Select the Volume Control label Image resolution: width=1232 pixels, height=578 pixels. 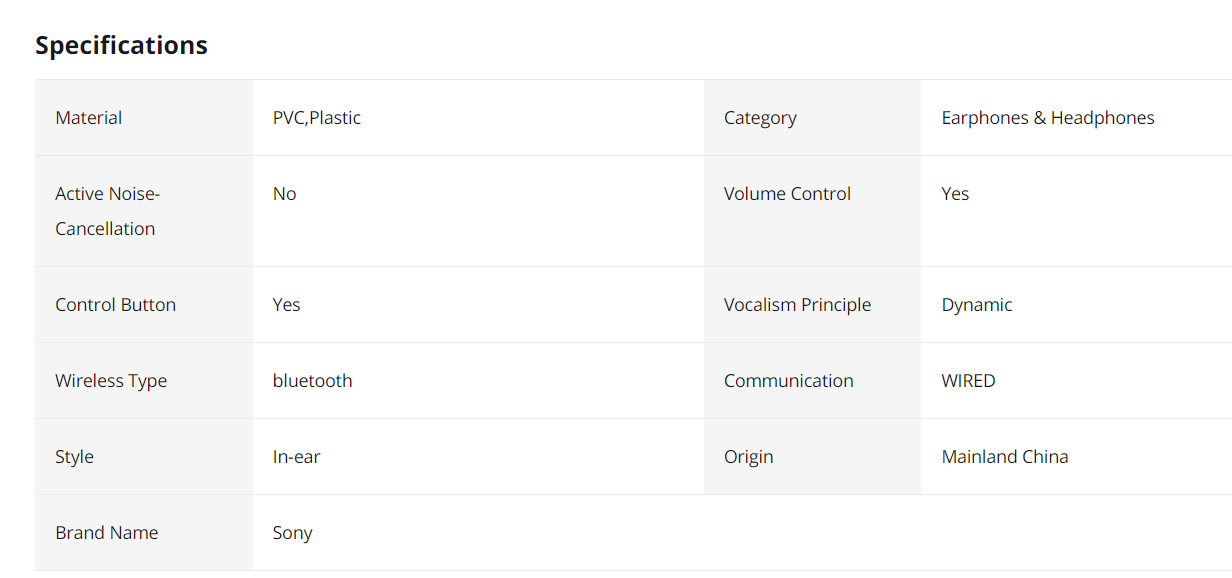[787, 194]
